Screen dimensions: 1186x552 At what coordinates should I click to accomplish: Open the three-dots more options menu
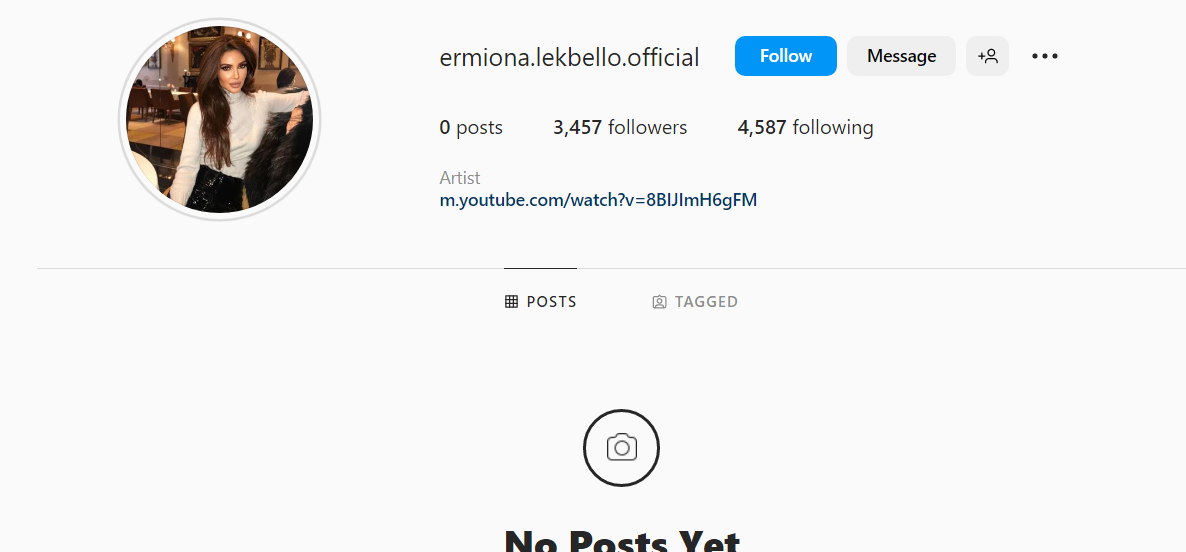(1045, 56)
